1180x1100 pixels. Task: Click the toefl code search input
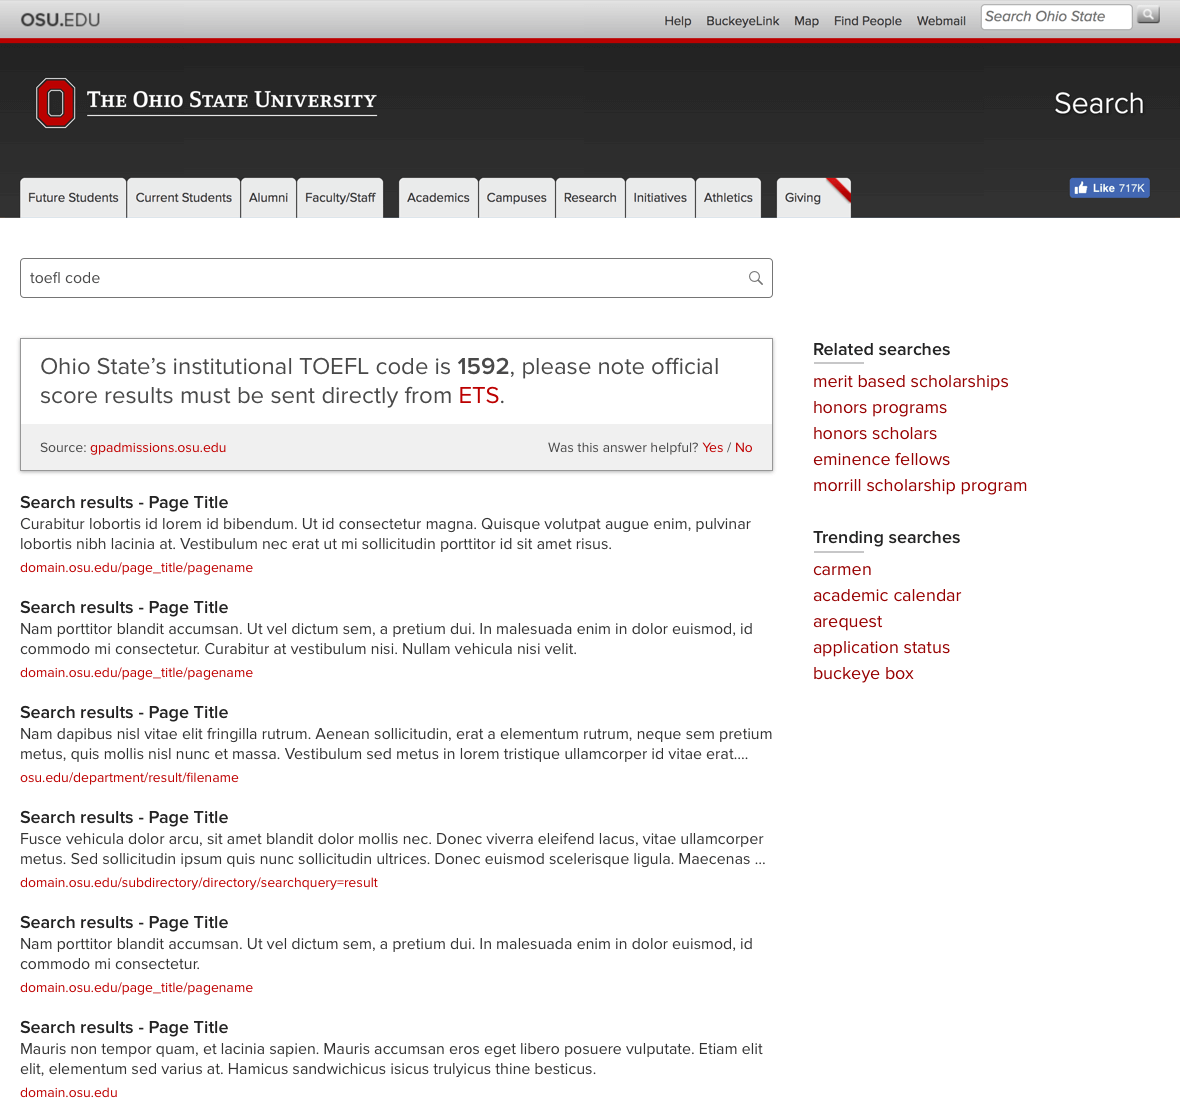pos(396,278)
